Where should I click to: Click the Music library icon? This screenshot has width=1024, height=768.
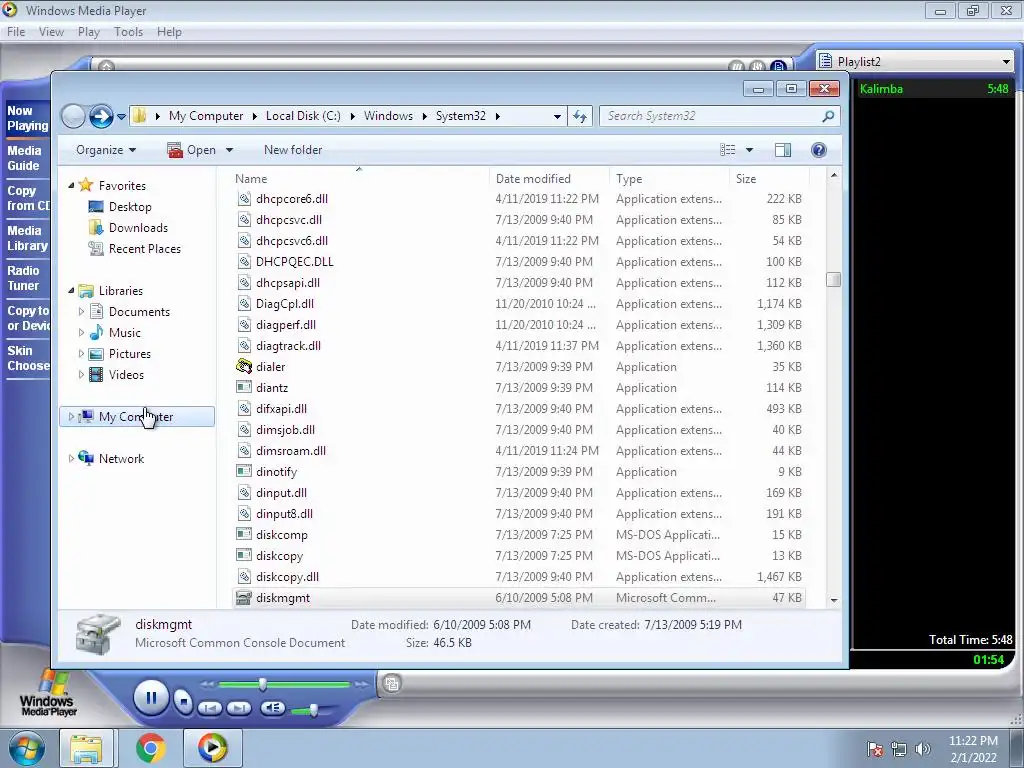click(x=96, y=332)
